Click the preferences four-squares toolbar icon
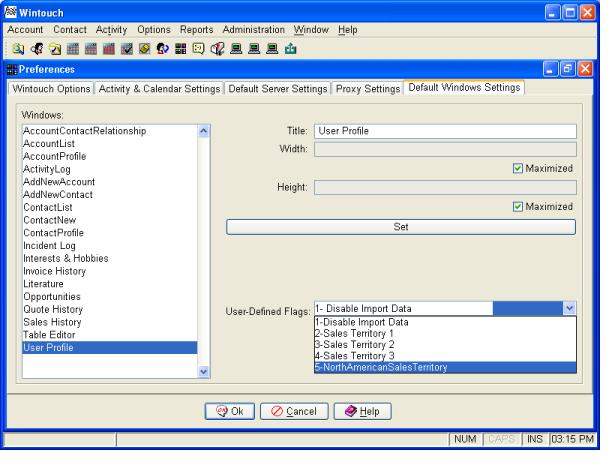This screenshot has width=612, height=468. point(181,49)
